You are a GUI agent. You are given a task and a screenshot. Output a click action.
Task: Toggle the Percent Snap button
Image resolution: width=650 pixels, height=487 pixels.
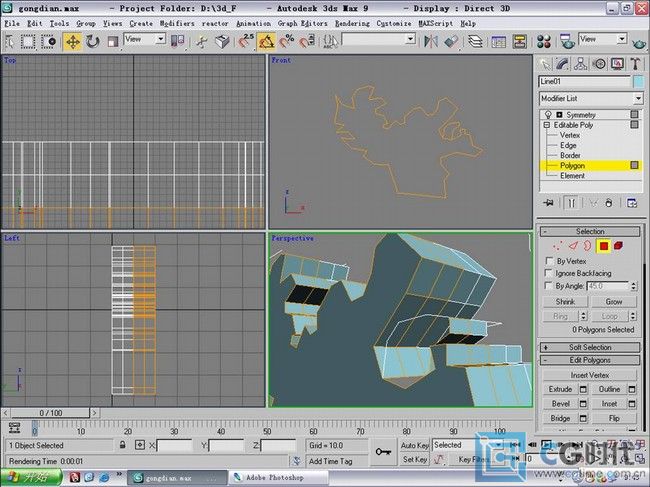(287, 41)
